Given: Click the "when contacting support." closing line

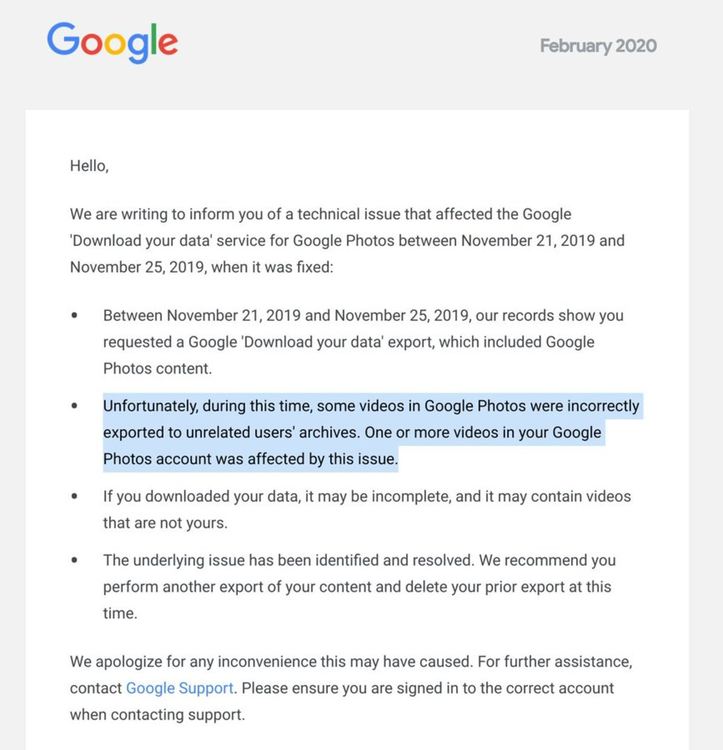Looking at the screenshot, I should [x=157, y=715].
